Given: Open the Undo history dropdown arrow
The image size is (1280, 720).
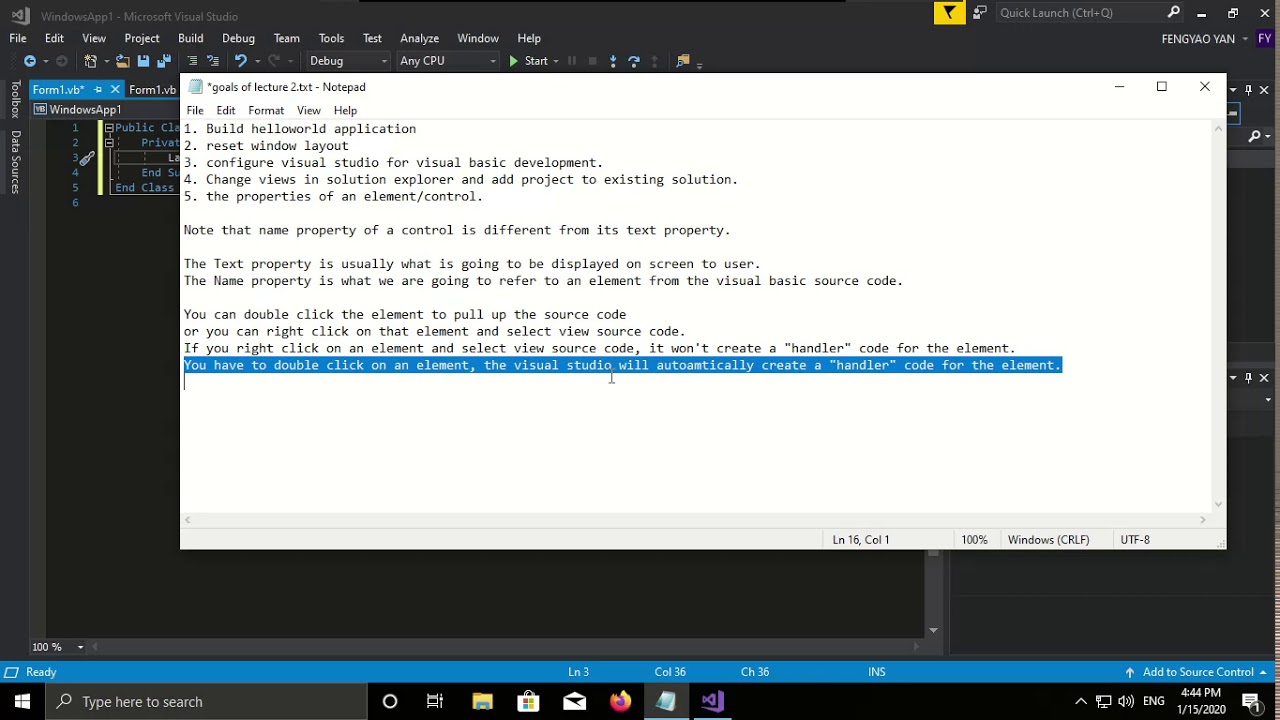Looking at the screenshot, I should 257,61.
